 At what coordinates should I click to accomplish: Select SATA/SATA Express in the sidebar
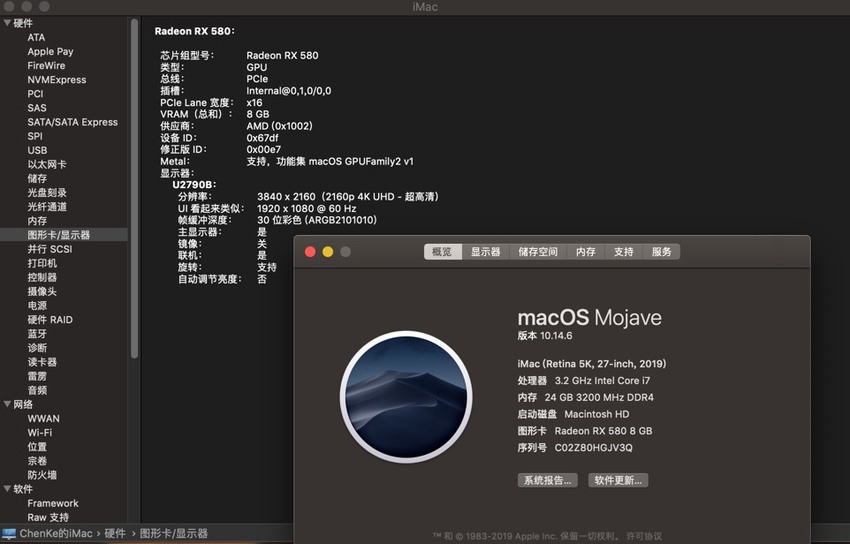[73, 122]
